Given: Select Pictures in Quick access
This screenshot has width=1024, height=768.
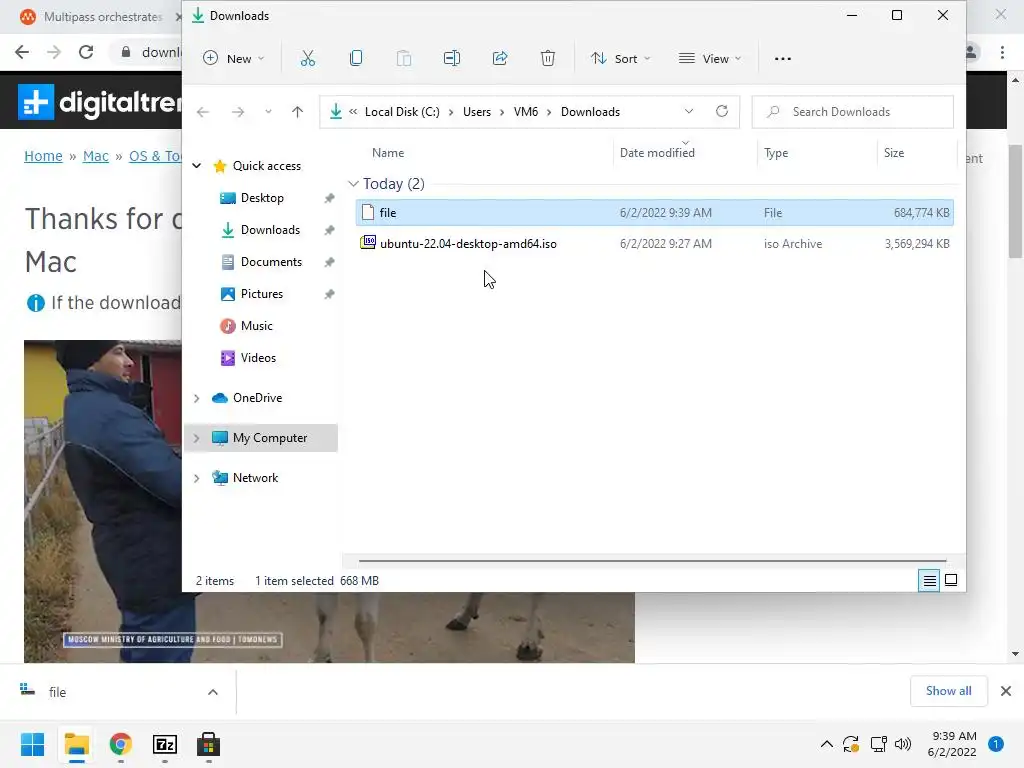Looking at the screenshot, I should point(262,294).
